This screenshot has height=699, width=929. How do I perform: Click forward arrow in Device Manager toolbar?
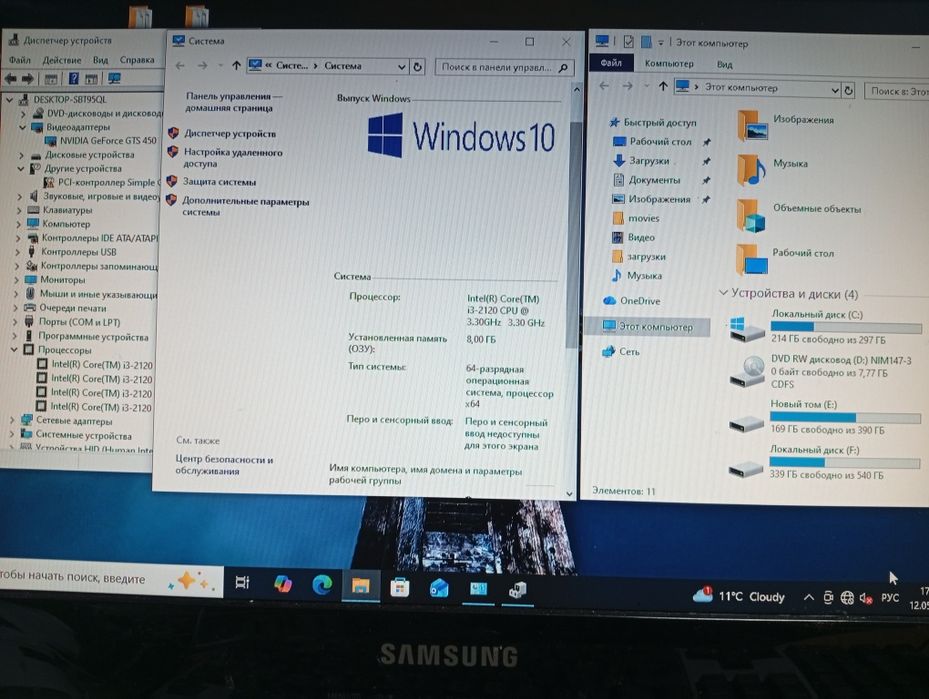point(28,79)
